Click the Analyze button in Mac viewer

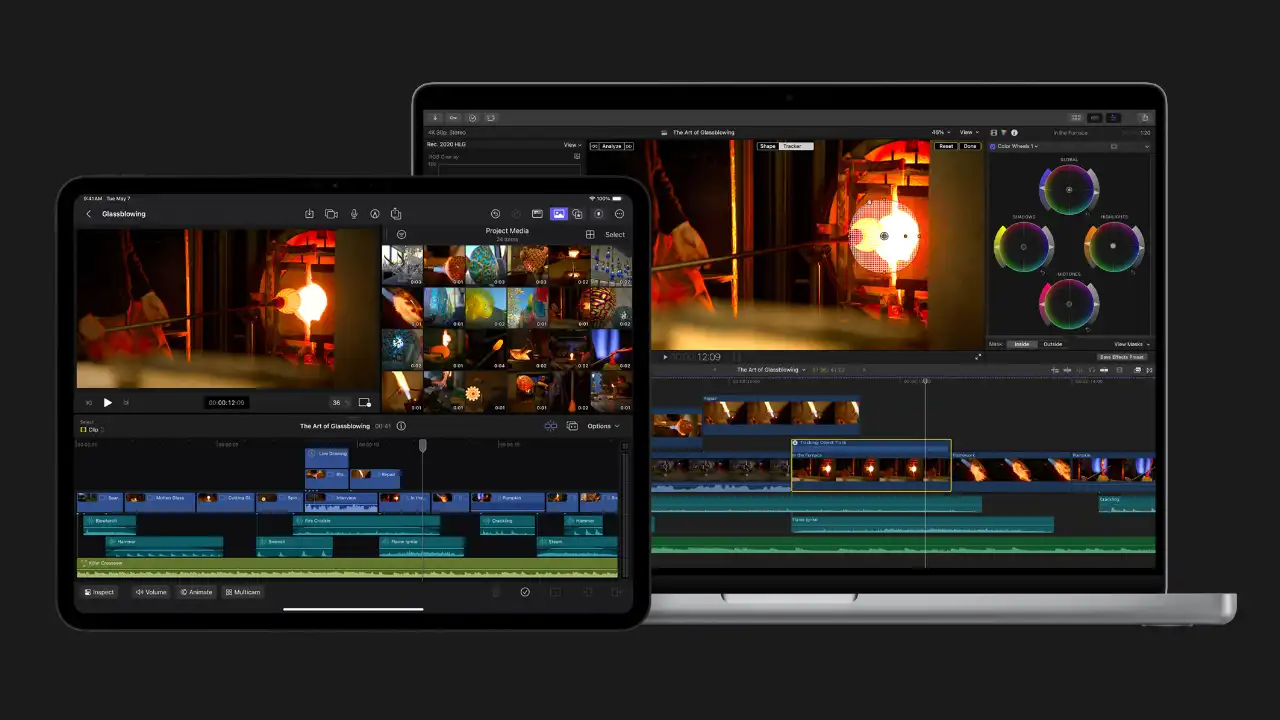(612, 146)
